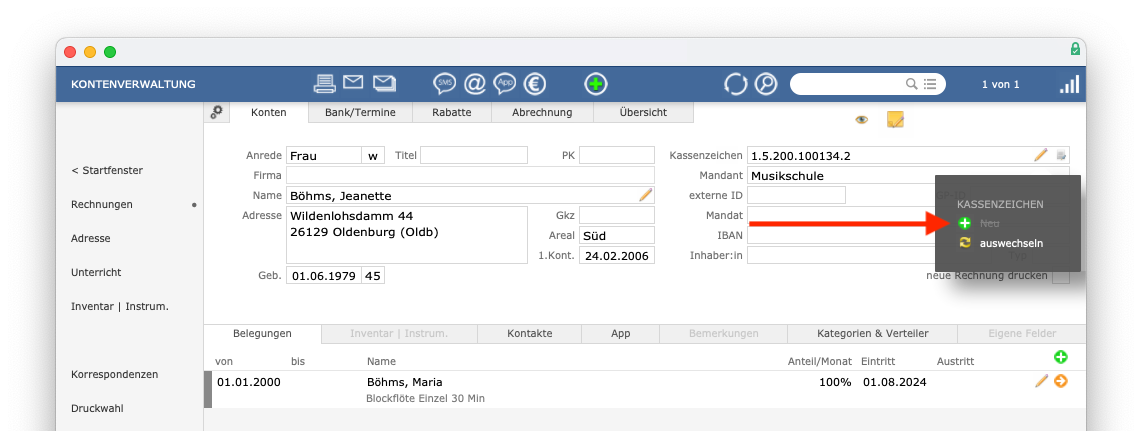This screenshot has width=1142, height=431.
Task: Select the Belegungen lower tab
Action: pos(262,333)
